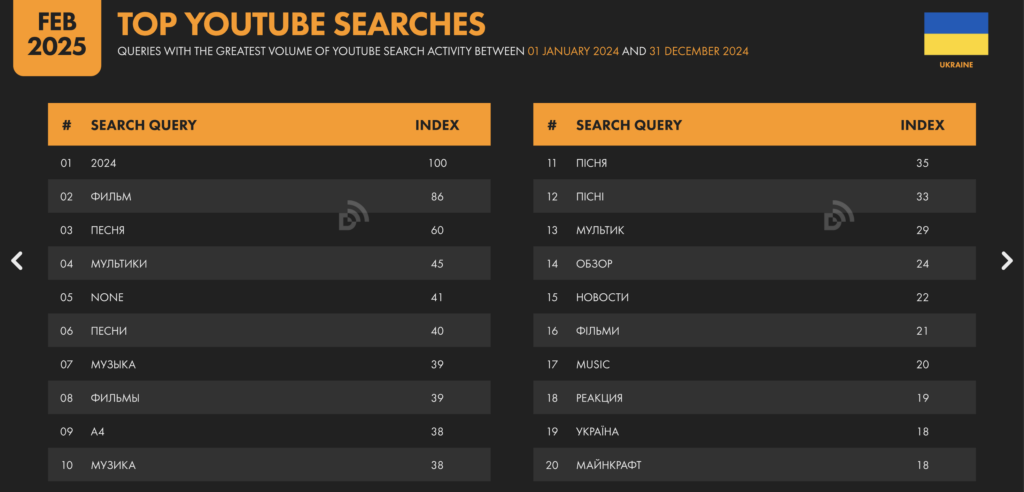Select the 'A4' search query
Screen dimensions: 1024x492
click(97, 432)
